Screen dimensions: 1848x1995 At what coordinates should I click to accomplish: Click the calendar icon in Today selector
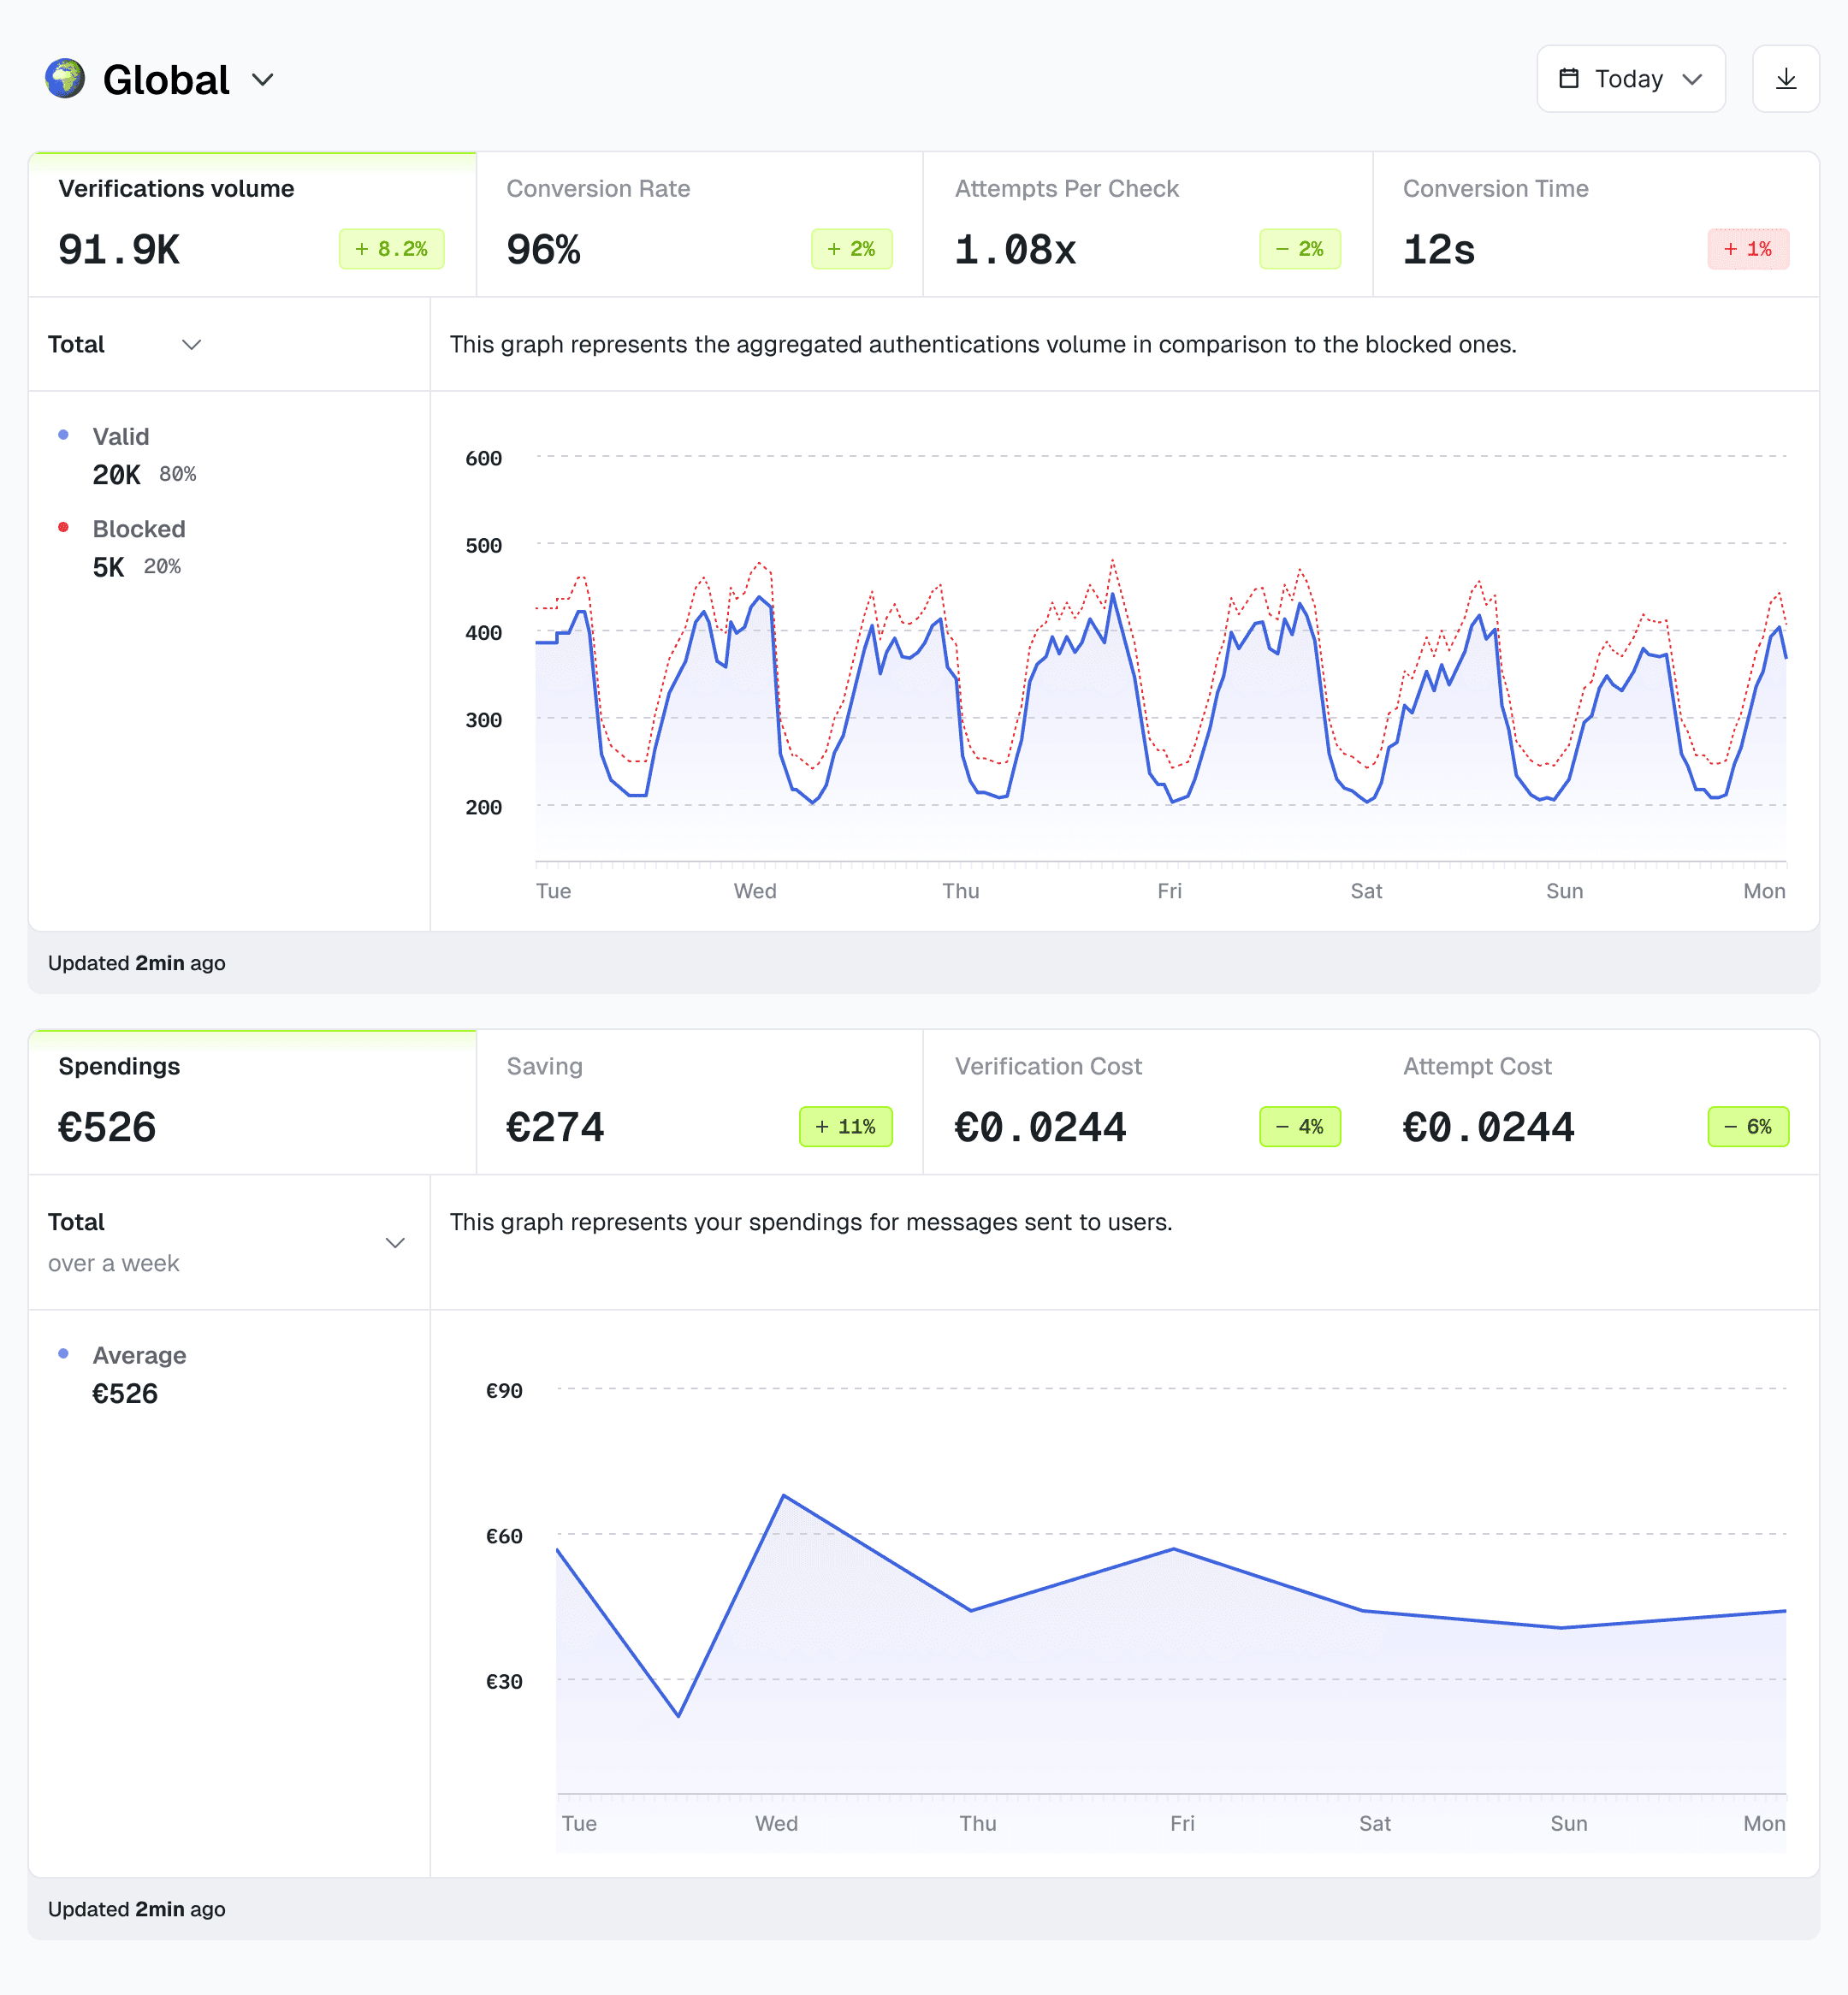pyautogui.click(x=1569, y=79)
